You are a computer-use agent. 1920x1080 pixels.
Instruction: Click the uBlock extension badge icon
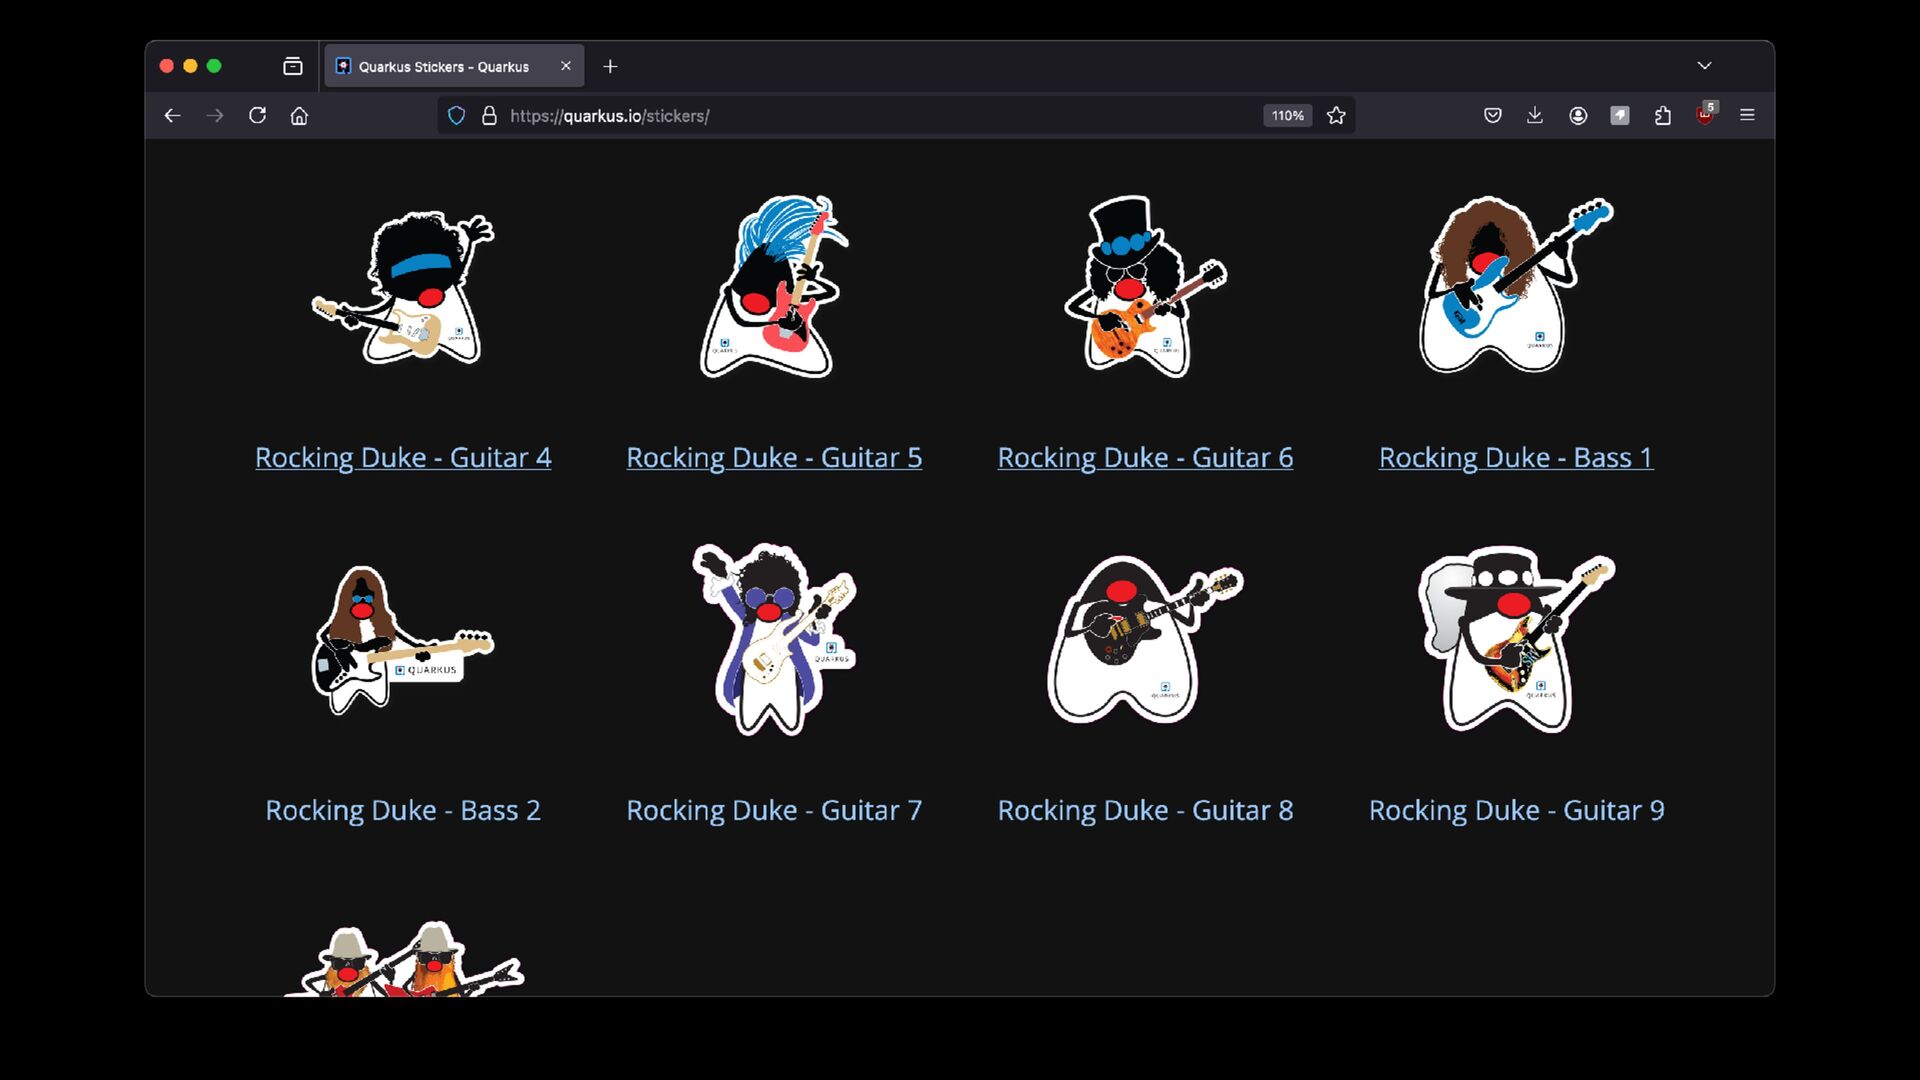[x=1705, y=116]
